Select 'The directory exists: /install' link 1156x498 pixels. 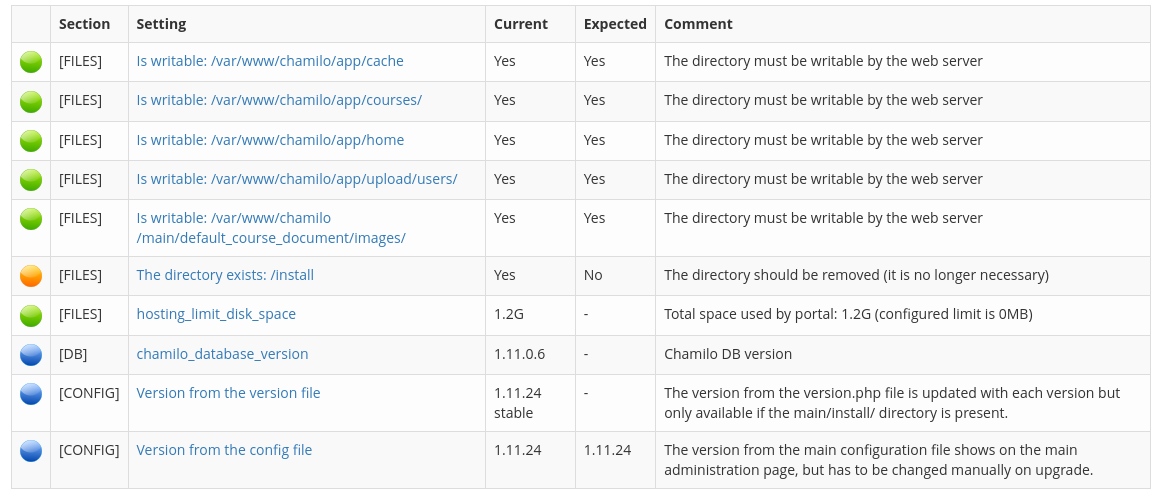click(x=225, y=275)
